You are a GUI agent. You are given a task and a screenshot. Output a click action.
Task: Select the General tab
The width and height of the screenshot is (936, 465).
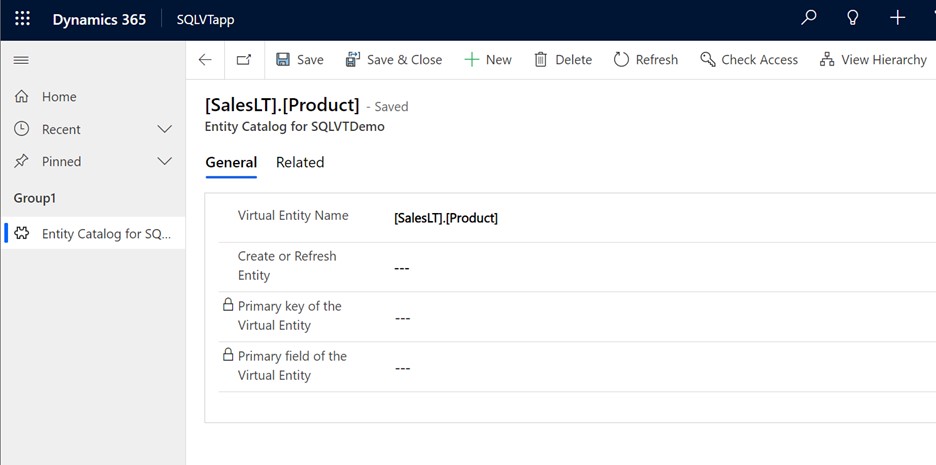(231, 162)
